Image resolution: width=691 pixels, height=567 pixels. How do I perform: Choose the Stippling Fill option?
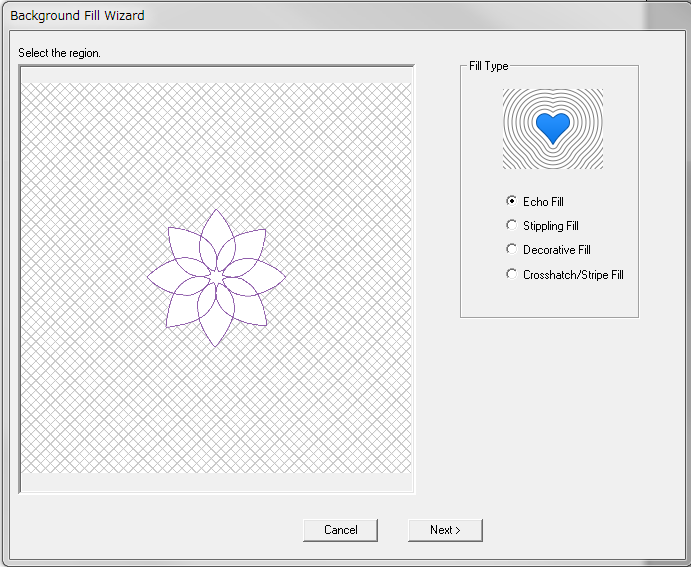pos(513,226)
